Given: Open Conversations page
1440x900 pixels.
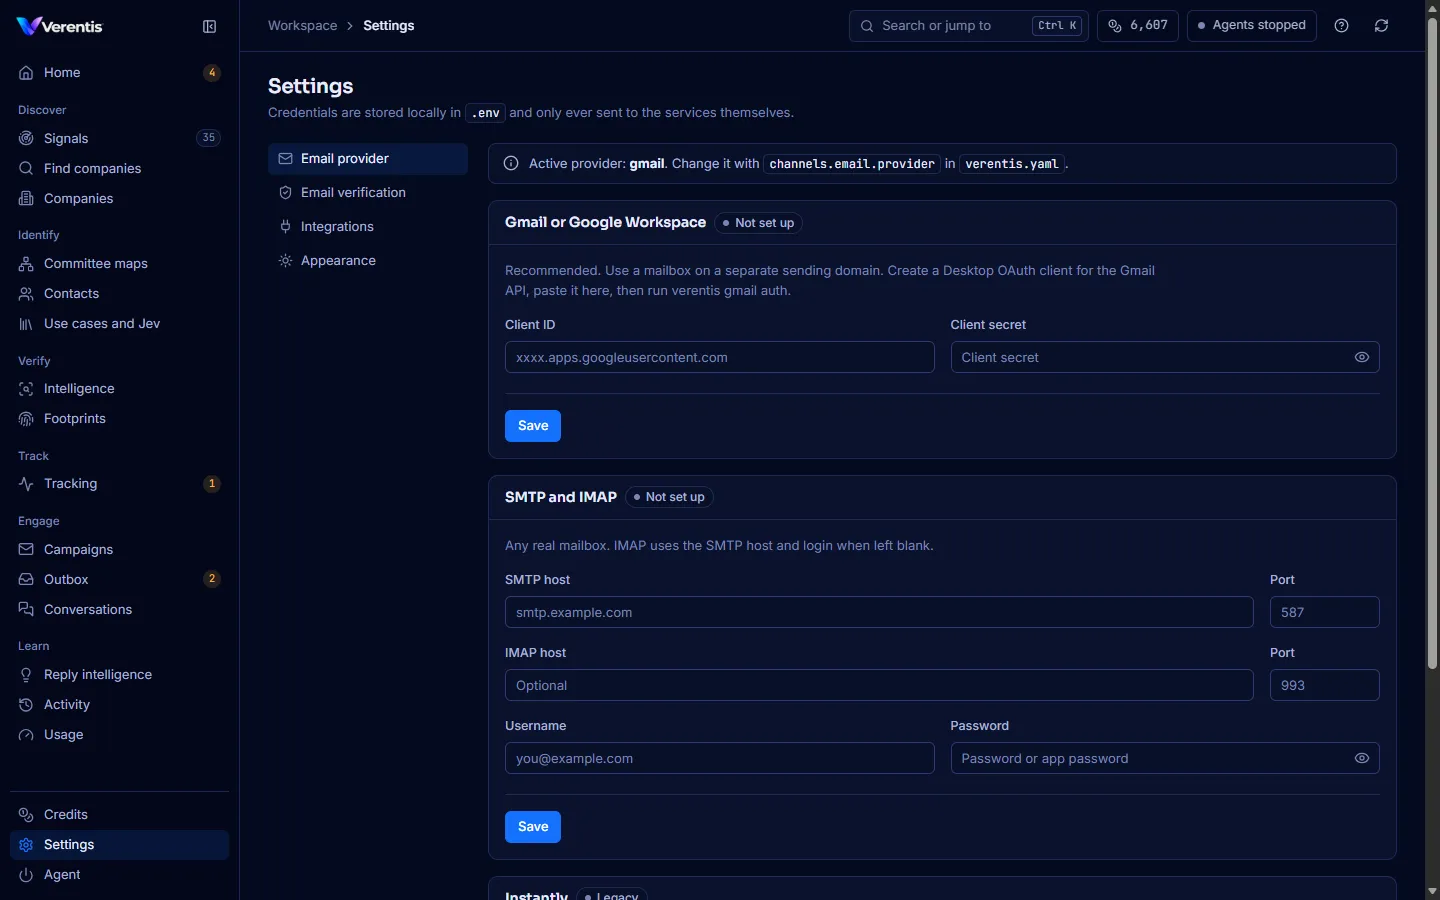Looking at the screenshot, I should pyautogui.click(x=120, y=609).
